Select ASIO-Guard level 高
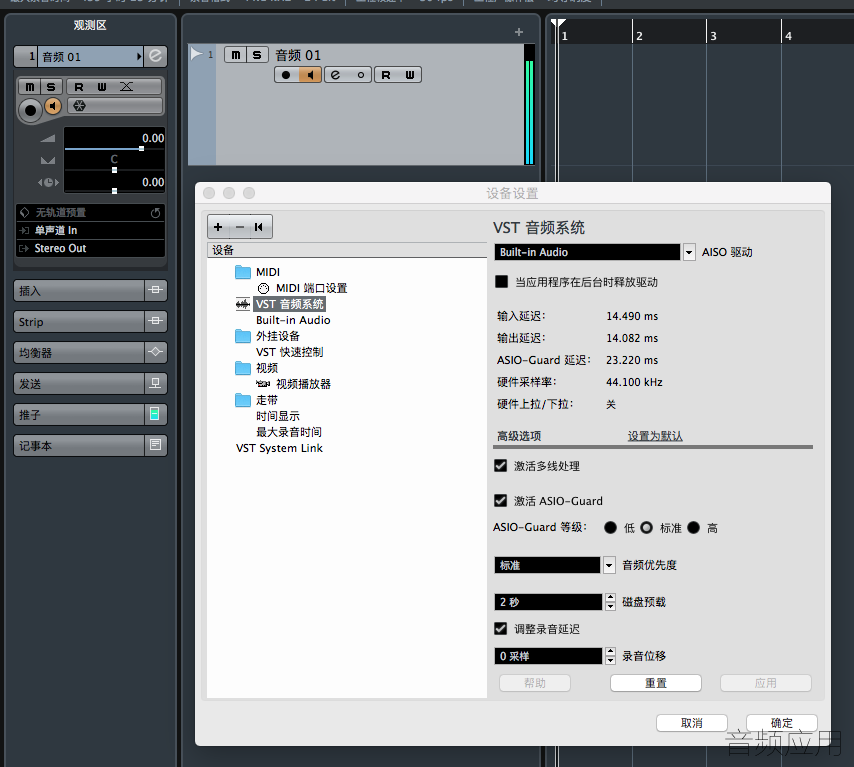Screen dimensions: 854x767 [x=693, y=527]
